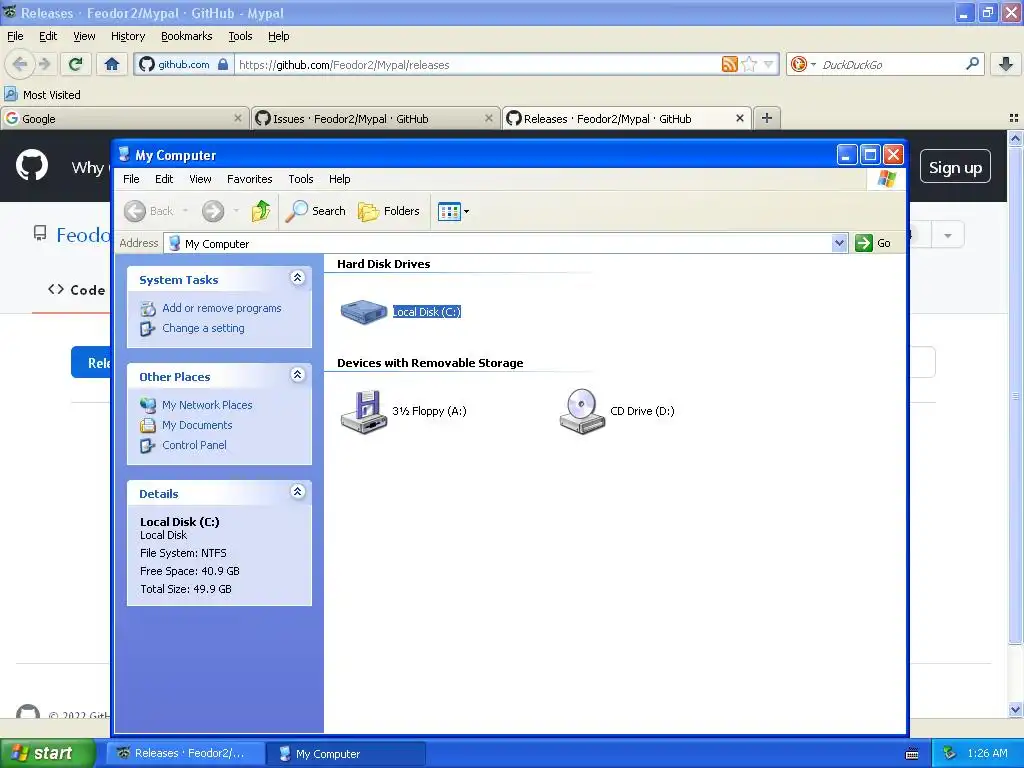
Task: Click Add or remove programs
Action: 221,308
